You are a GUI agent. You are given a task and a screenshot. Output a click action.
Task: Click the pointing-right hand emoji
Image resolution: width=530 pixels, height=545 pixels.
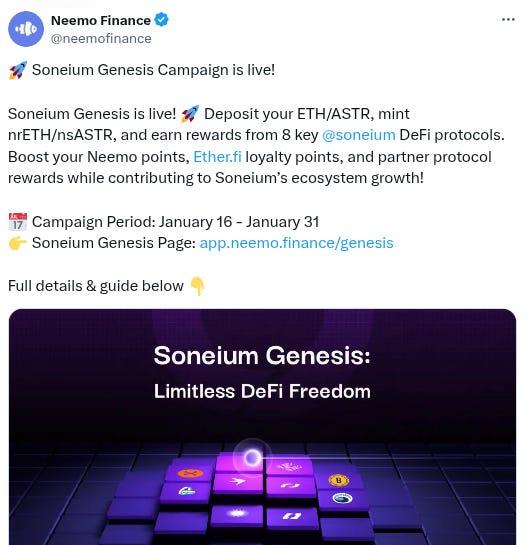[x=18, y=243]
